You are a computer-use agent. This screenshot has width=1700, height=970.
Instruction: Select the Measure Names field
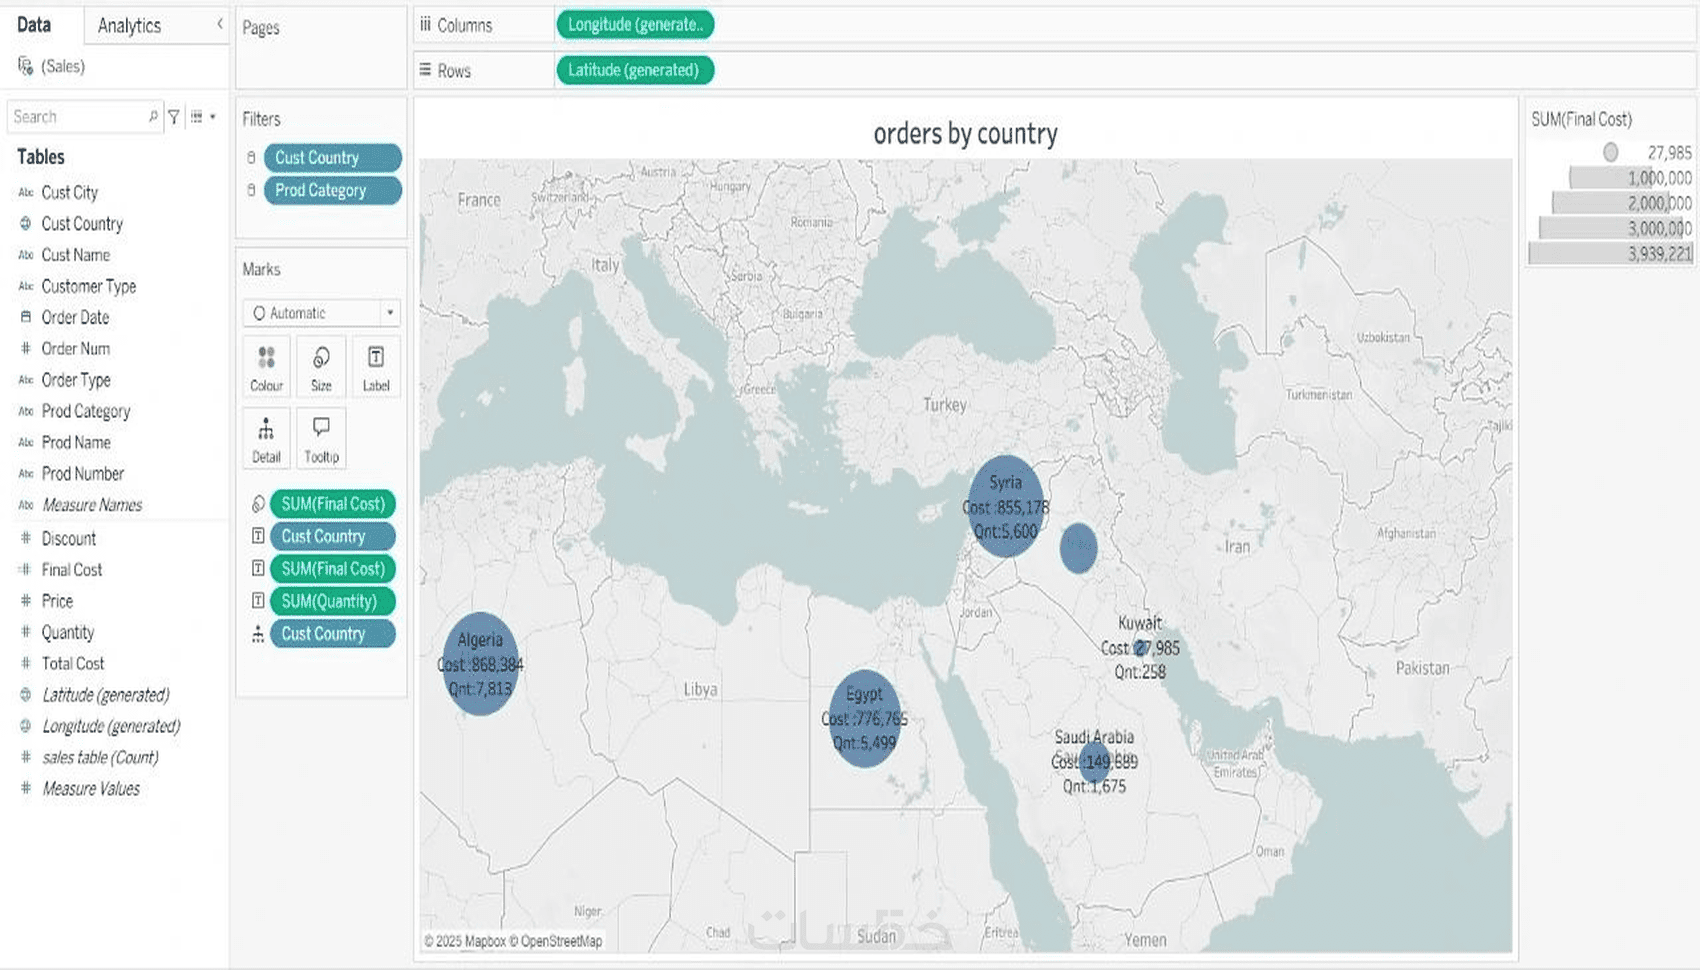click(92, 505)
